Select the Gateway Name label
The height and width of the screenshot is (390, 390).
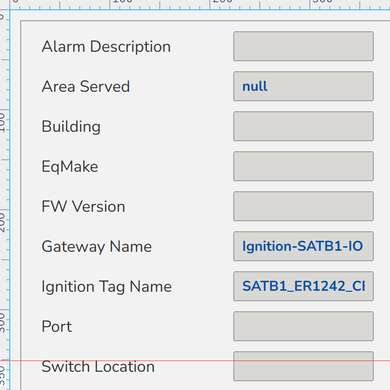click(97, 247)
